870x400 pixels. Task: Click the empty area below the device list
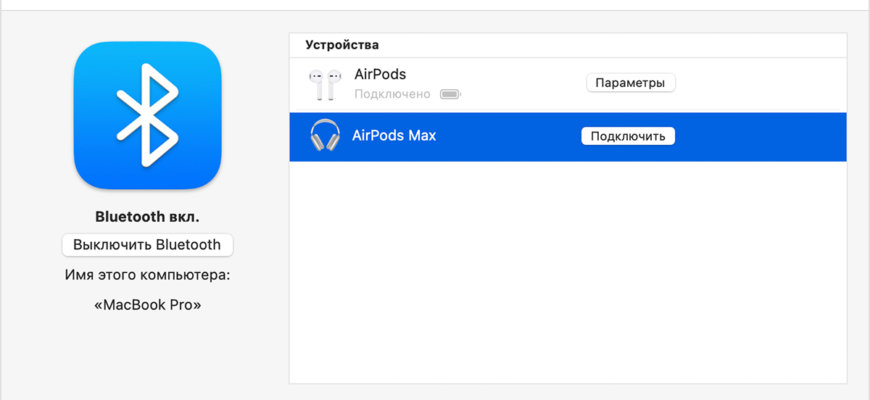(567, 280)
